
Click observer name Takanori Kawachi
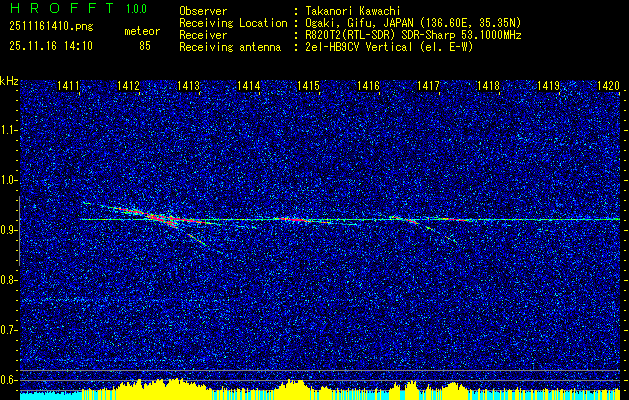click(353, 11)
